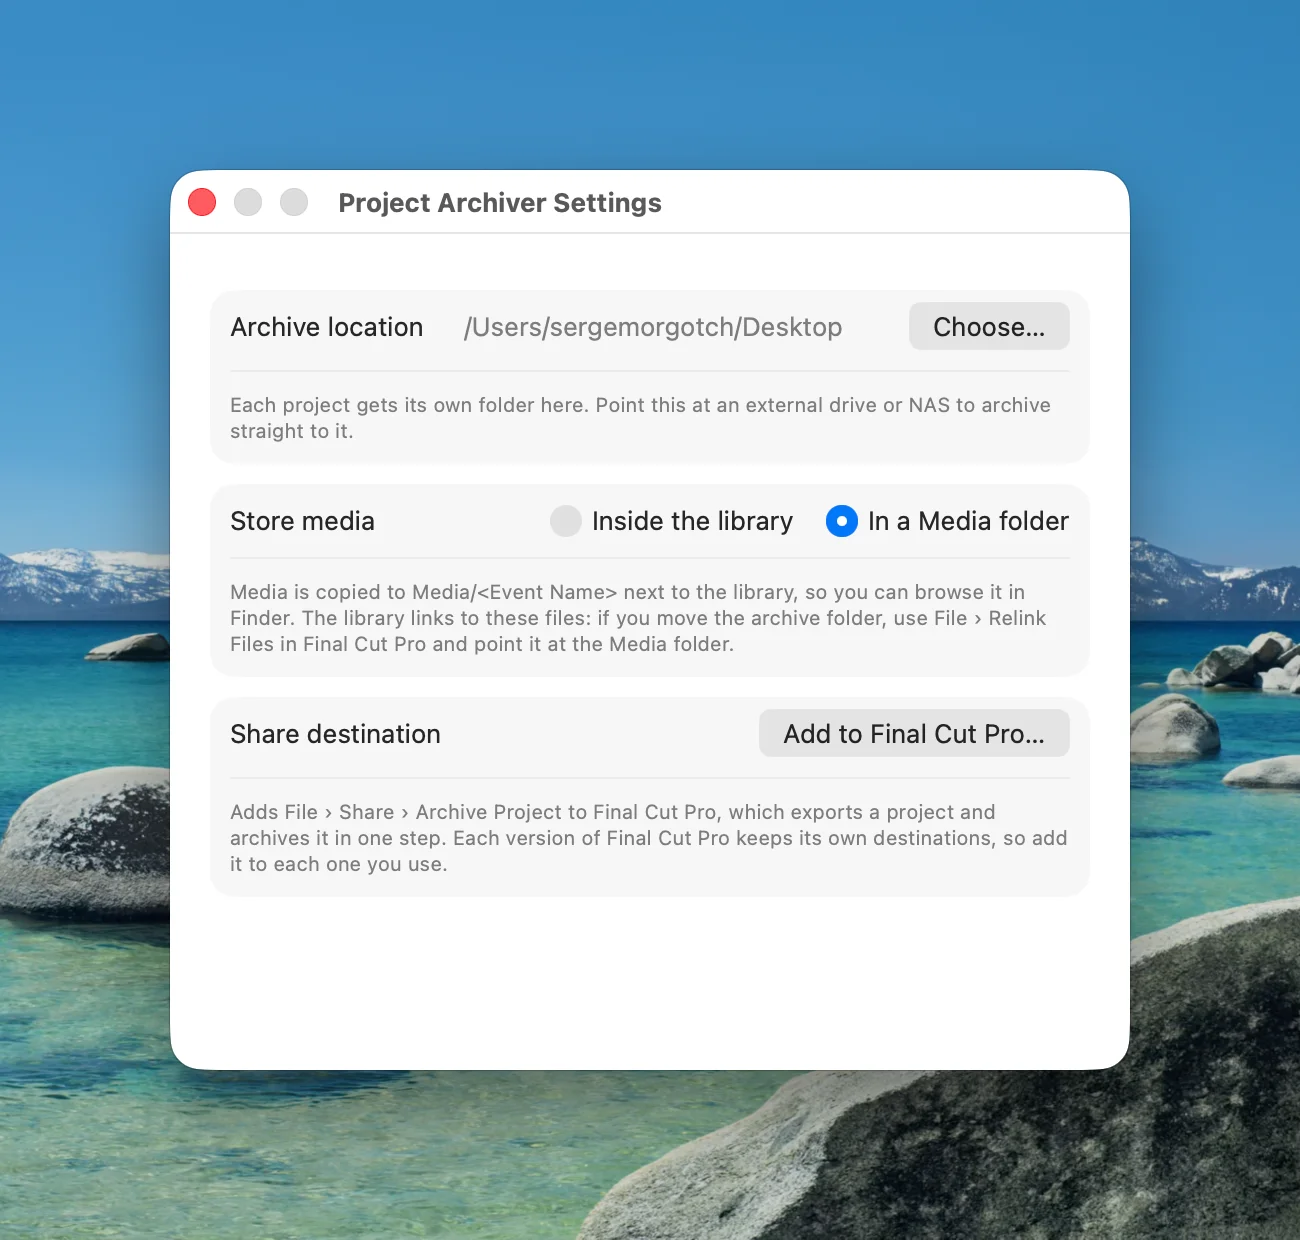Click the "Each project gets its own folder" description

[640, 418]
